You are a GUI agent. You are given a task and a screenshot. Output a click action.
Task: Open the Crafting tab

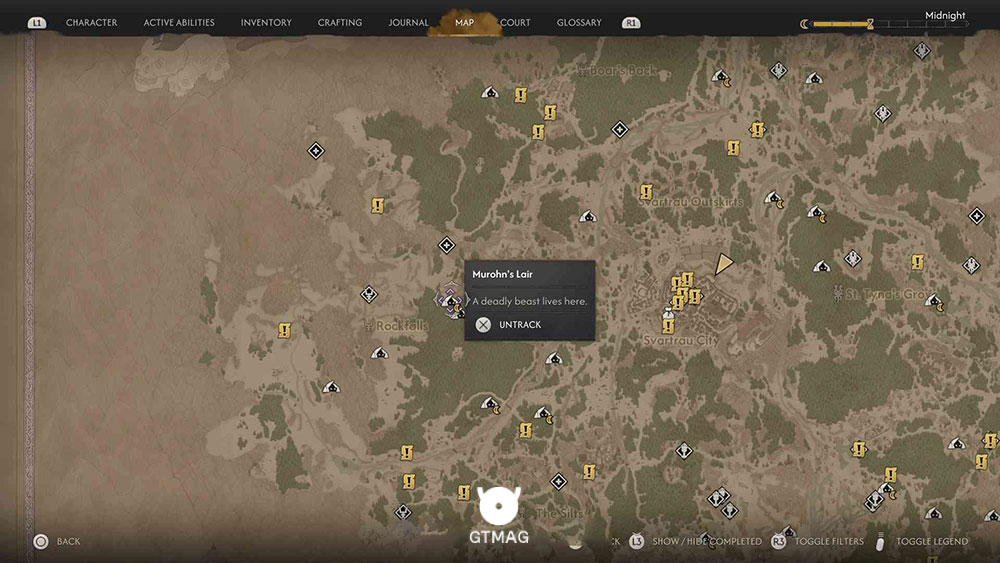340,22
